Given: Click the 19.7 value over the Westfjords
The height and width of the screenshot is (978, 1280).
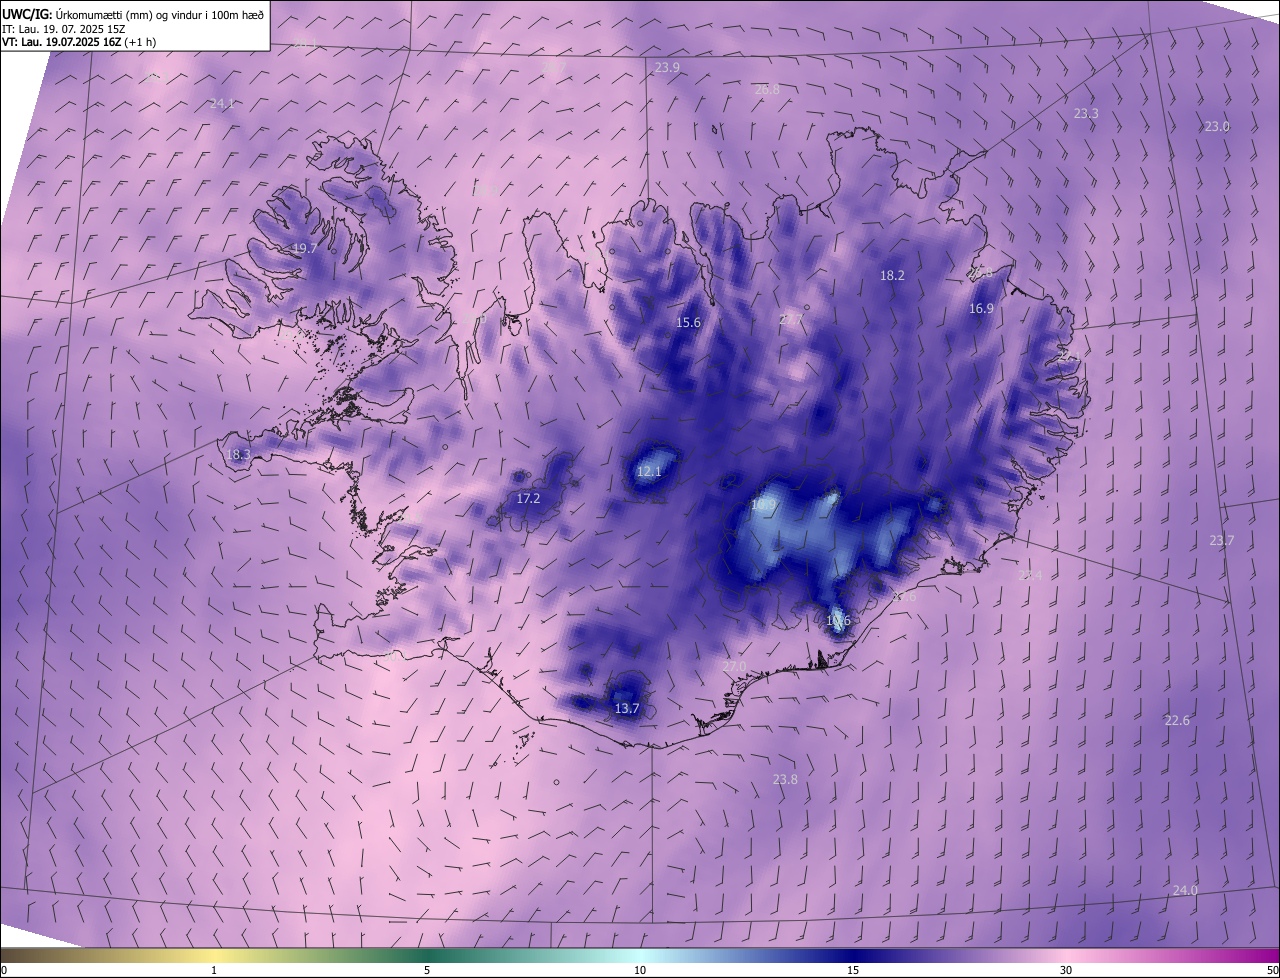Looking at the screenshot, I should [304, 248].
